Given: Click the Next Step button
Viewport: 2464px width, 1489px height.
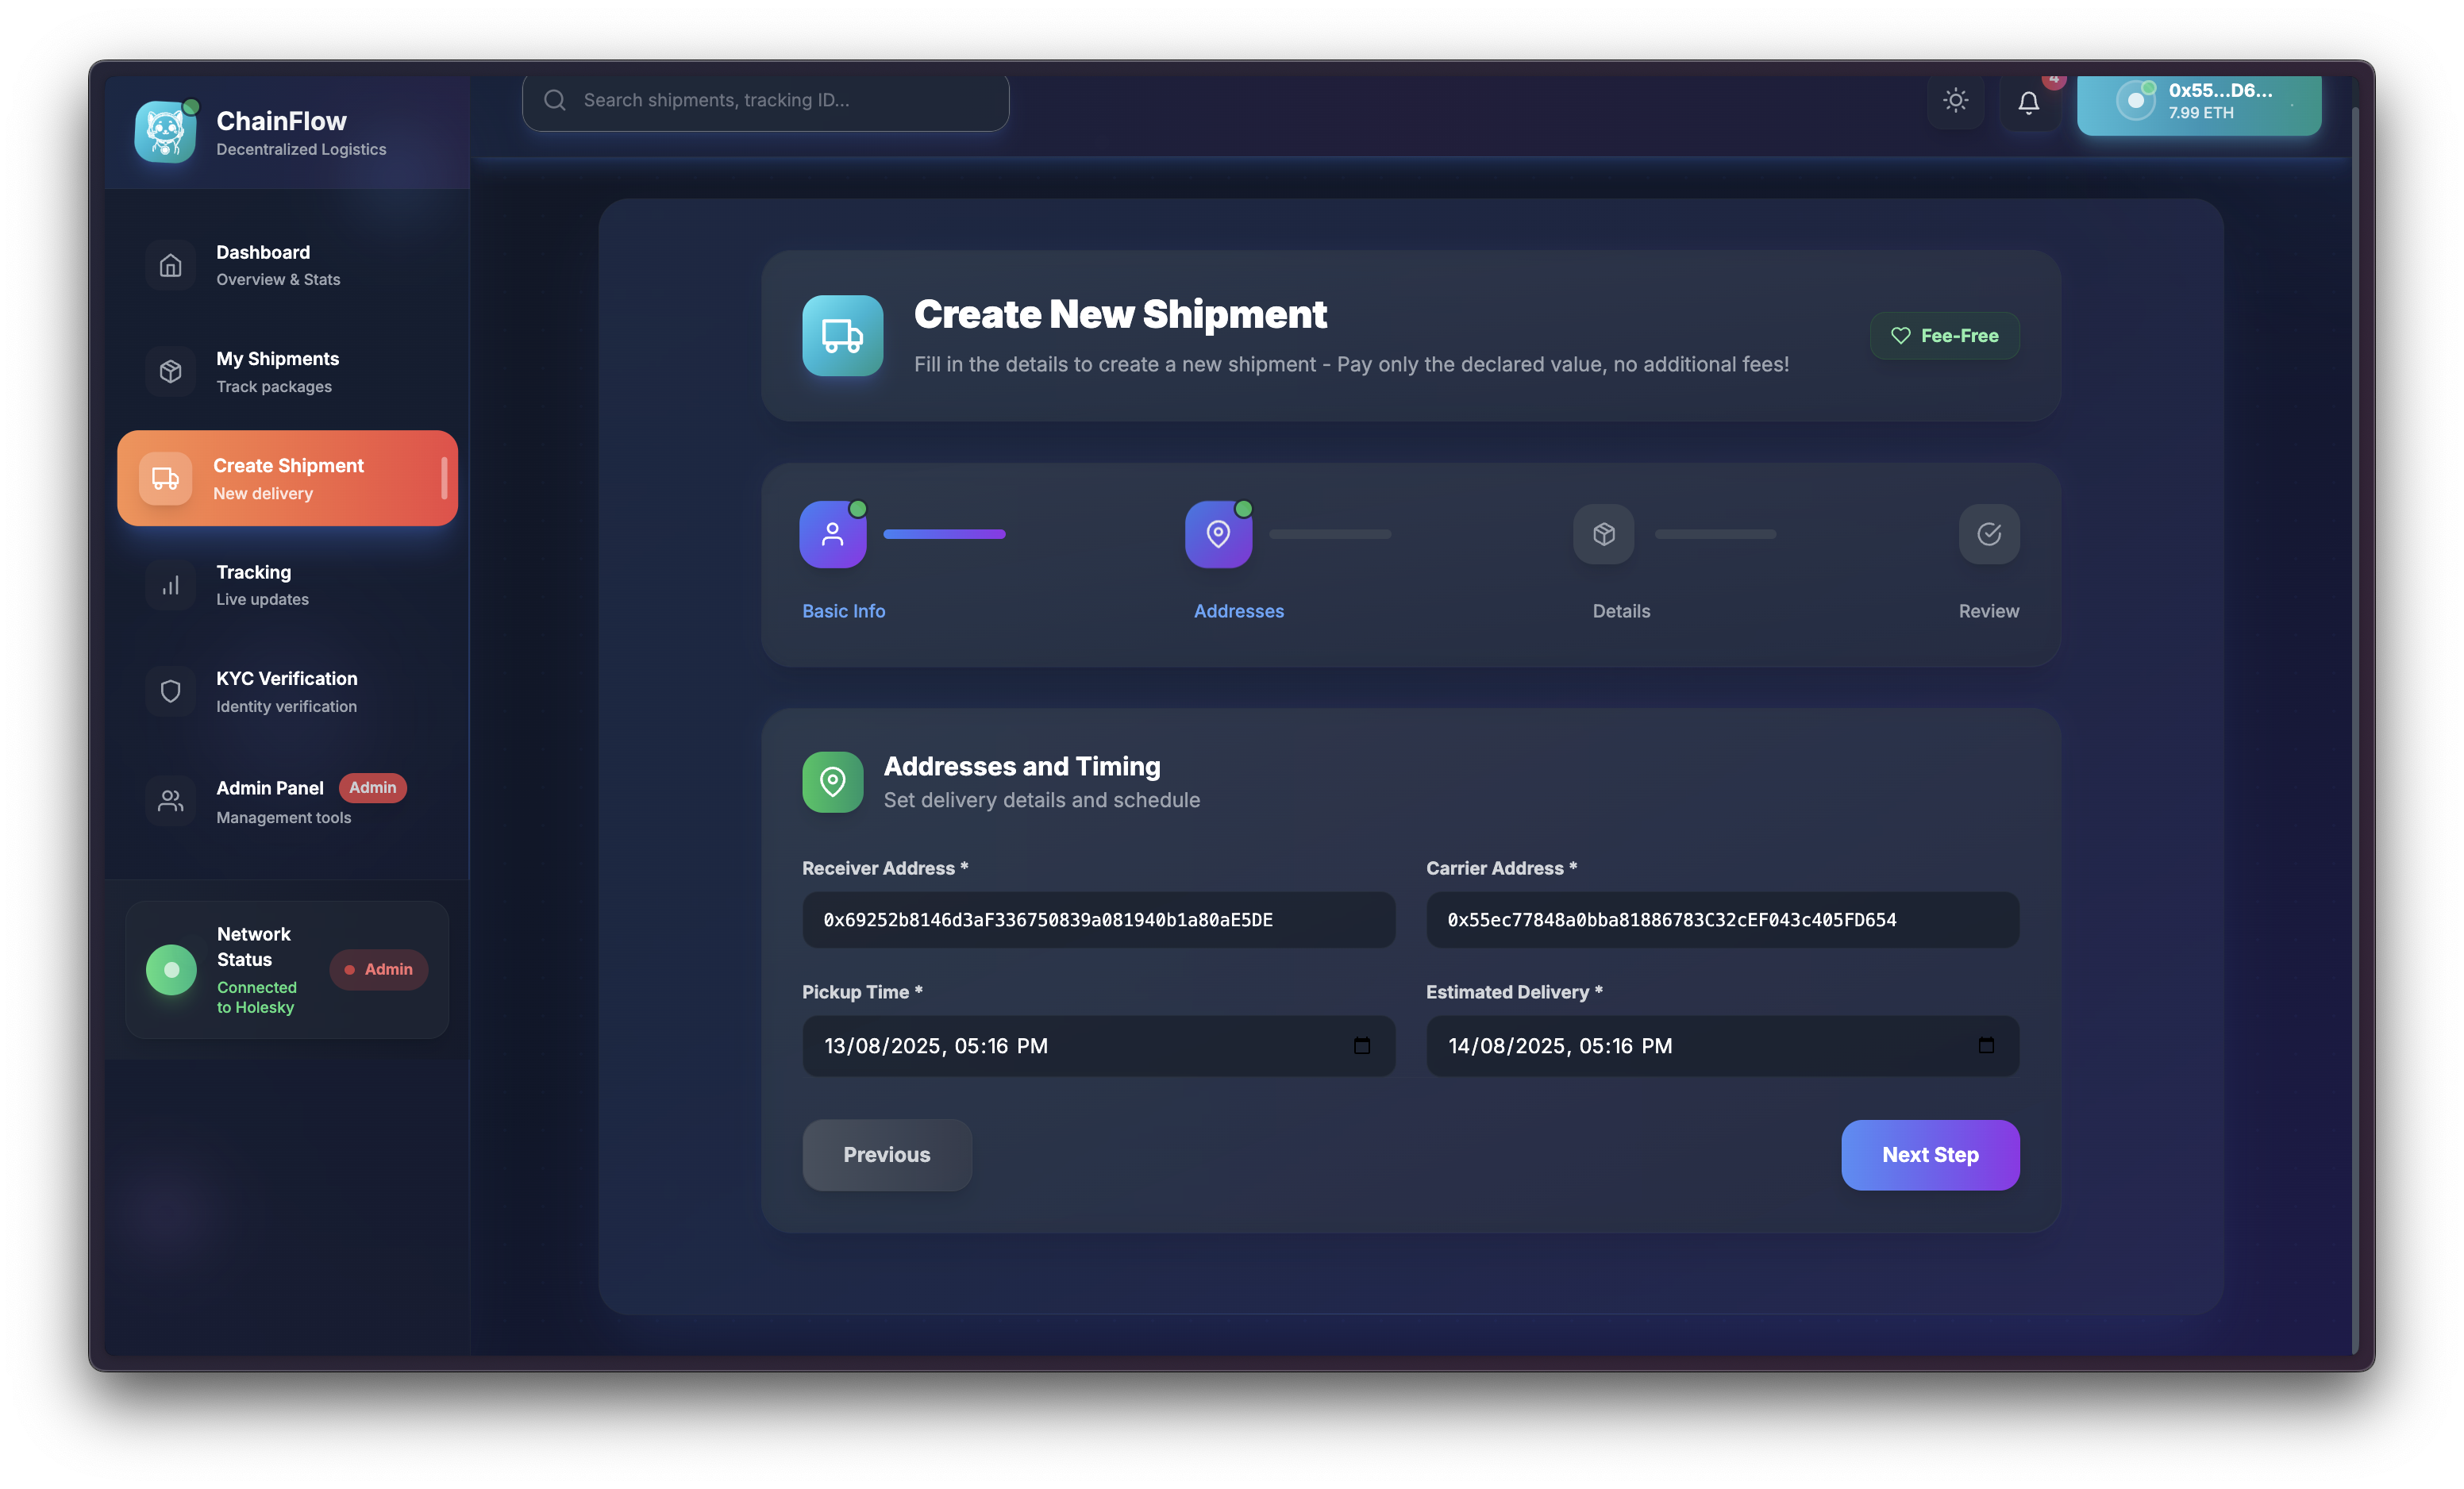Looking at the screenshot, I should point(1929,1155).
